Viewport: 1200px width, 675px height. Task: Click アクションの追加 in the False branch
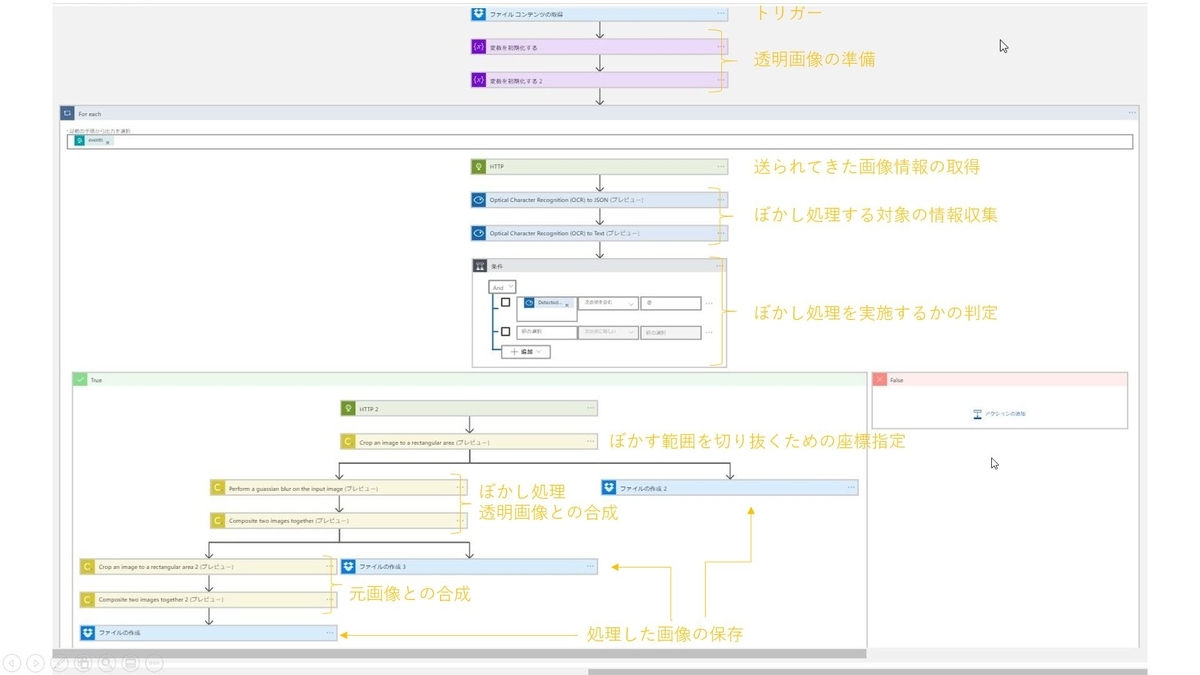tap(1000, 413)
